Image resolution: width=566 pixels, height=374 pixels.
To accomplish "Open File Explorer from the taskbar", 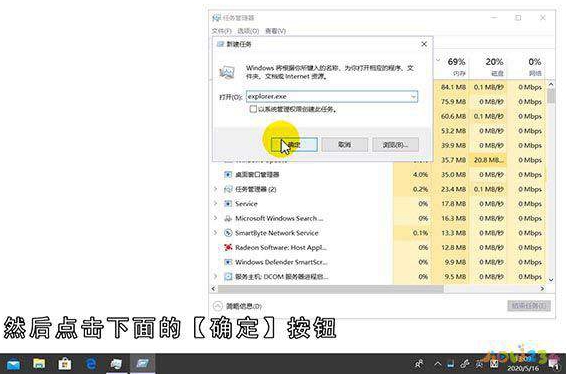I will click(39, 364).
